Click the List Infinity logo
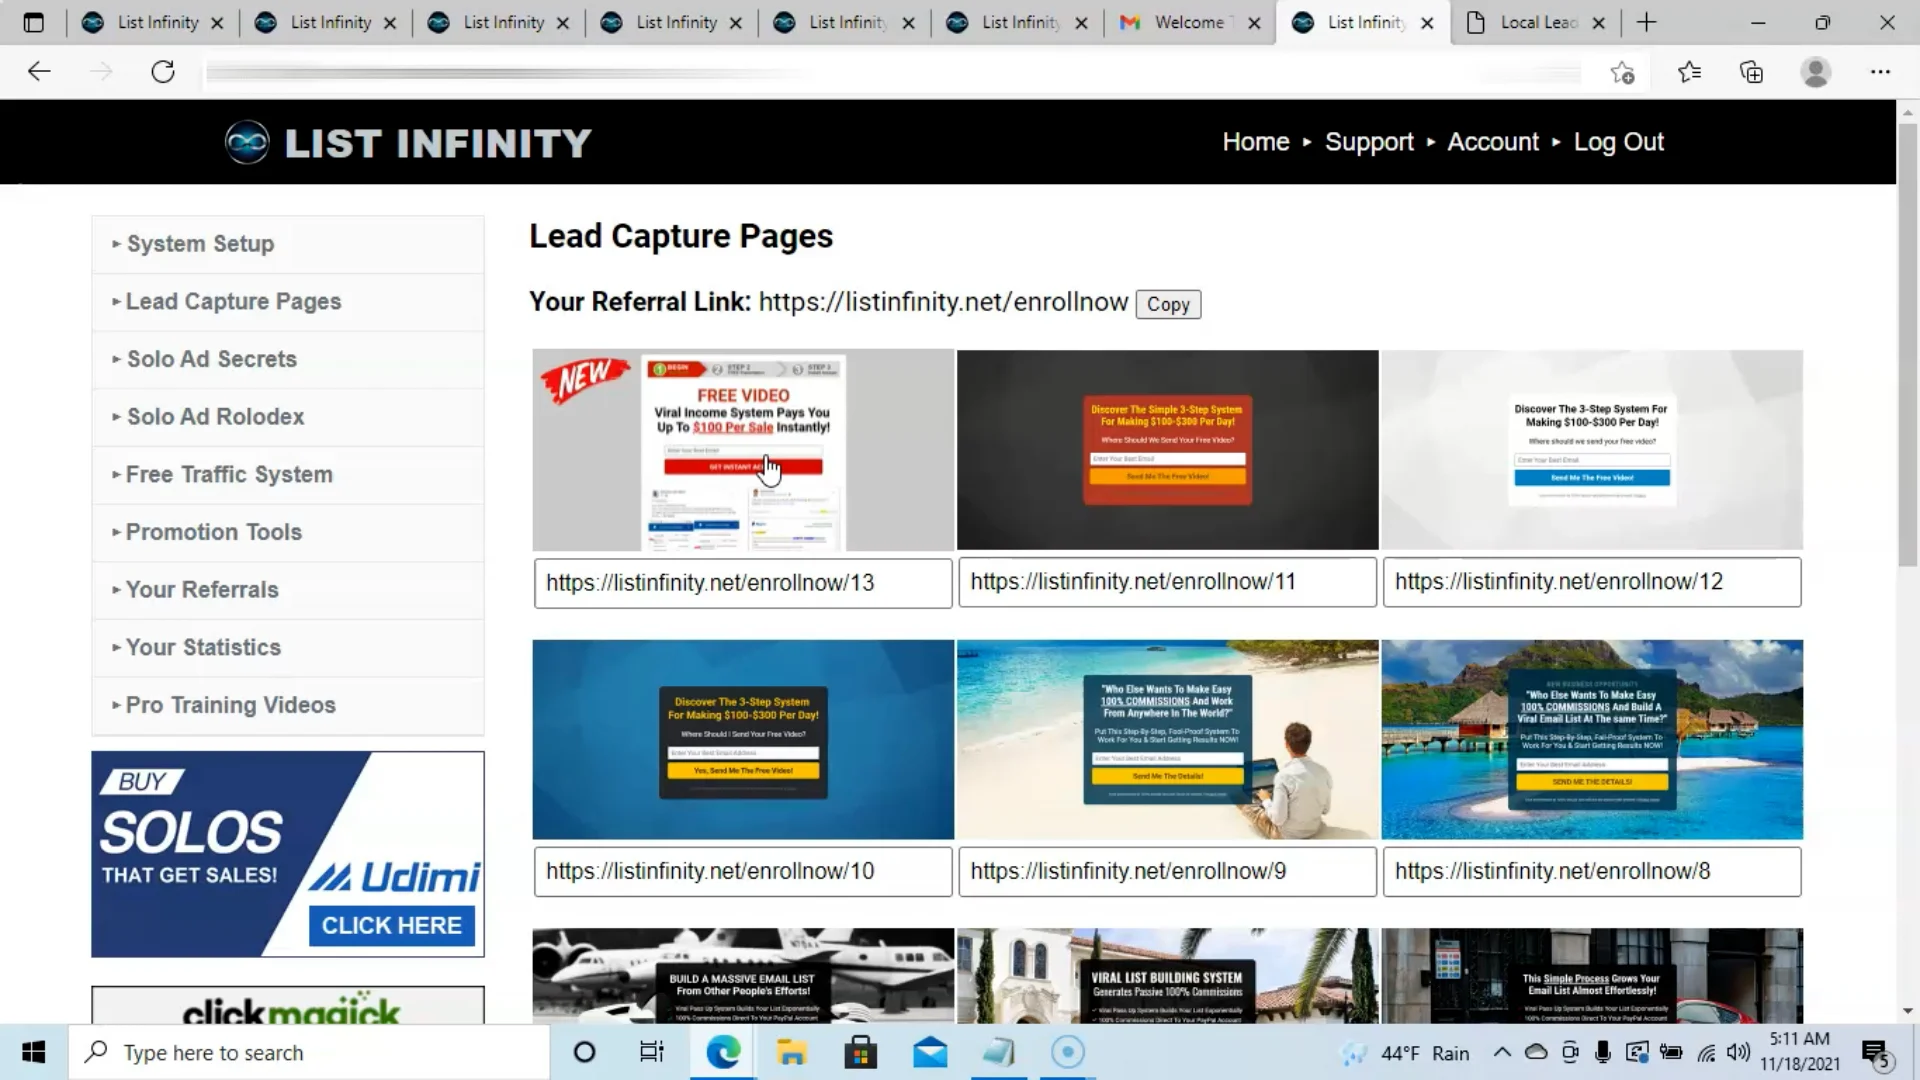 tap(409, 142)
